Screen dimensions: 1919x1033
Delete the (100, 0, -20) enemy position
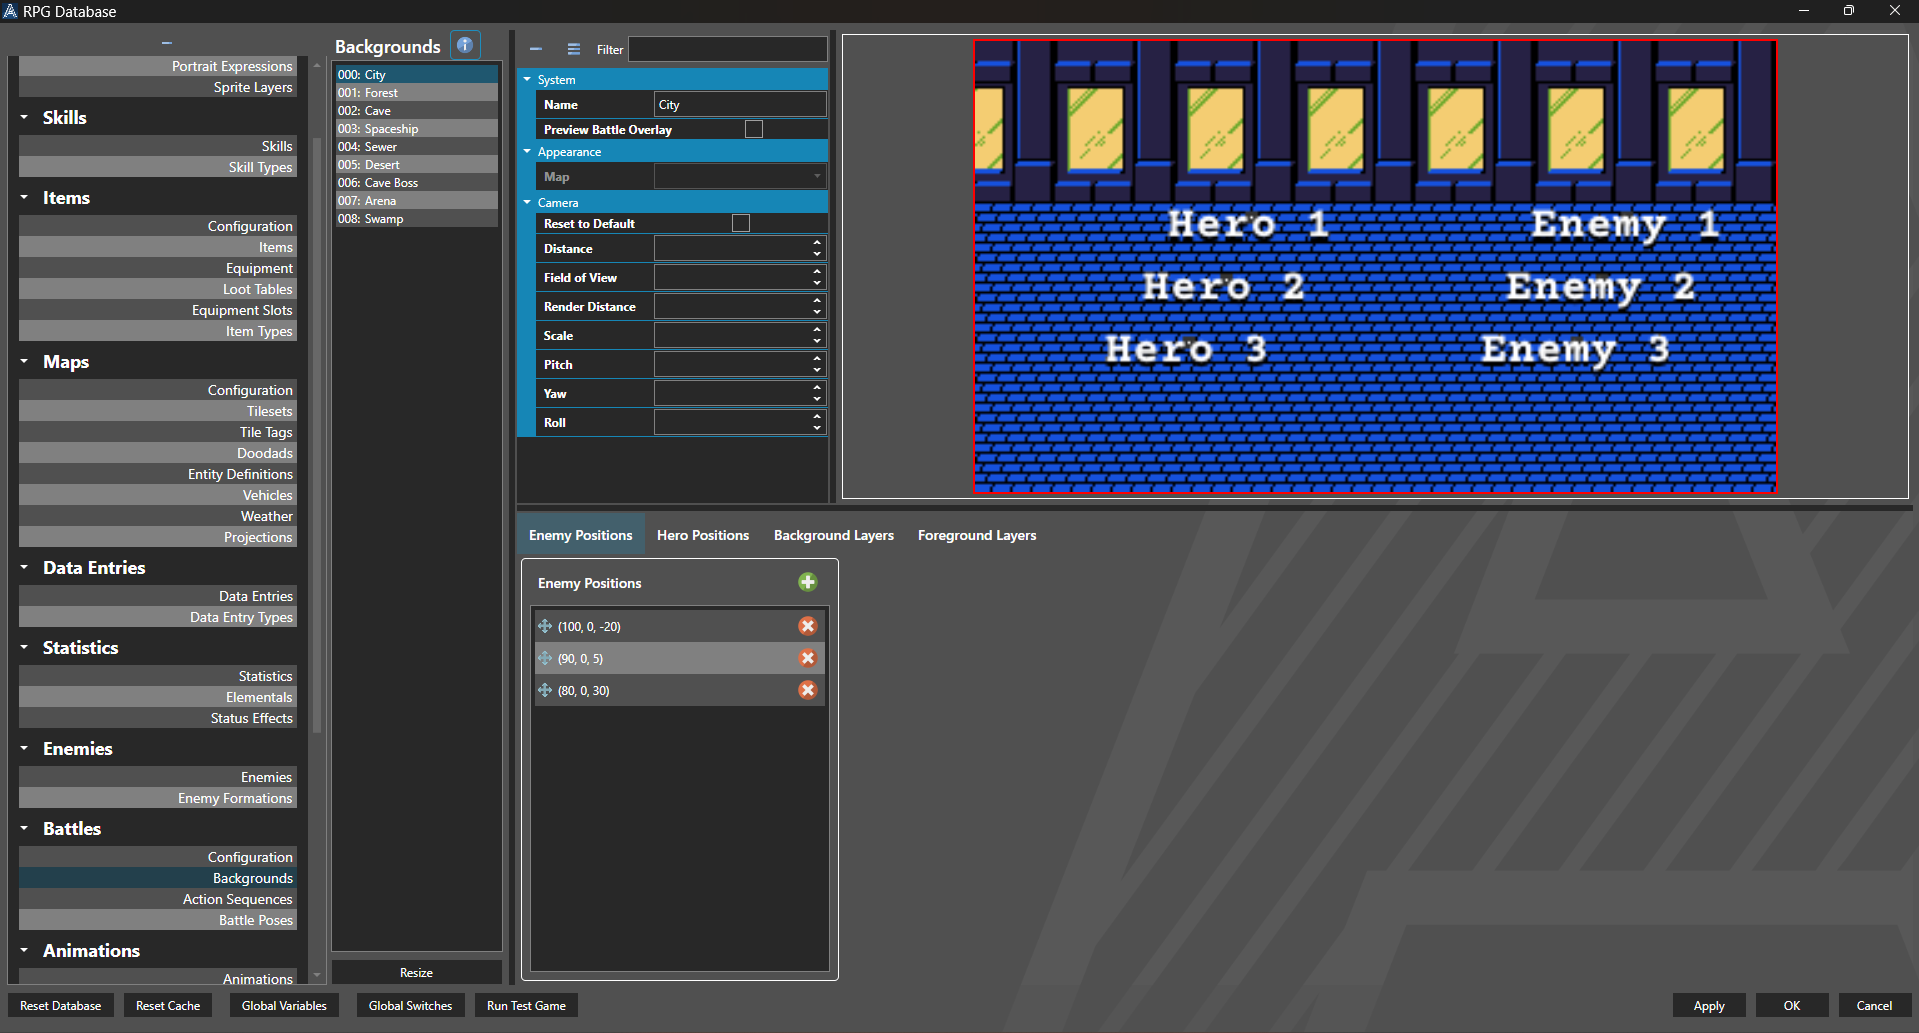[x=807, y=626]
